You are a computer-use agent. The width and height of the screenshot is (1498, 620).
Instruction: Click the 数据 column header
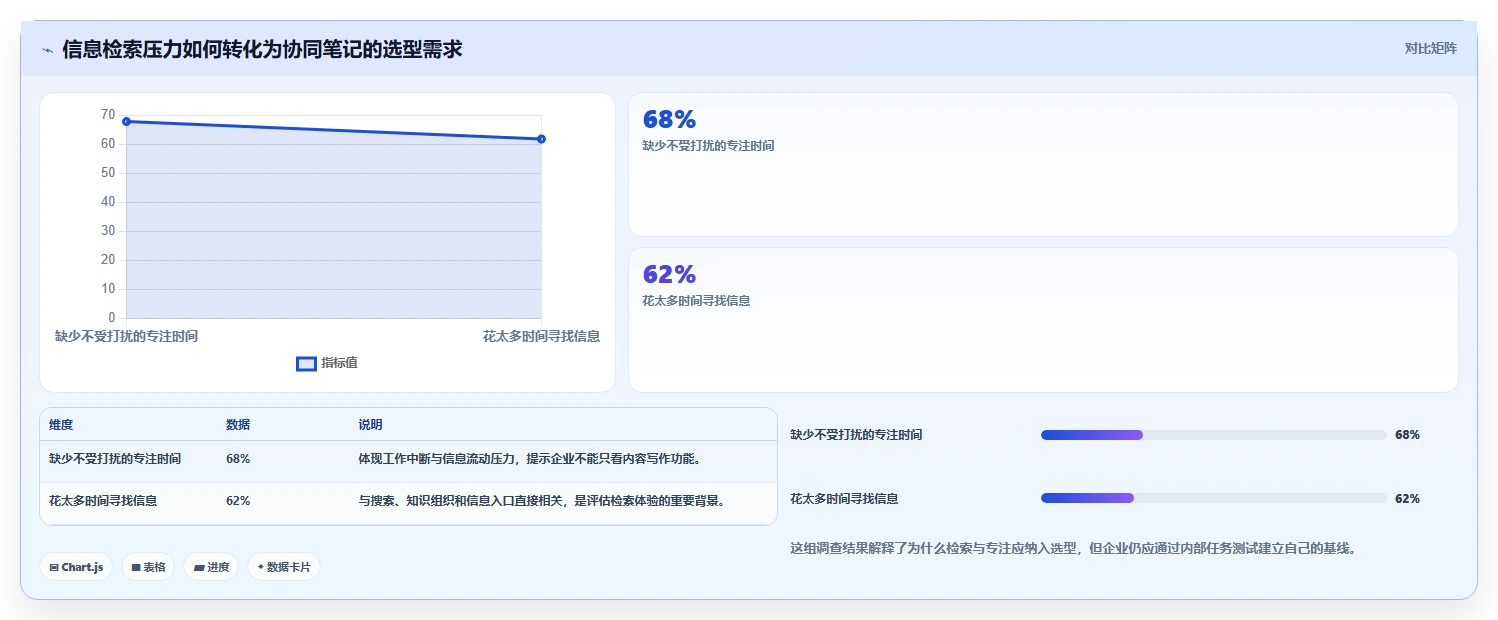pyautogui.click(x=238, y=425)
